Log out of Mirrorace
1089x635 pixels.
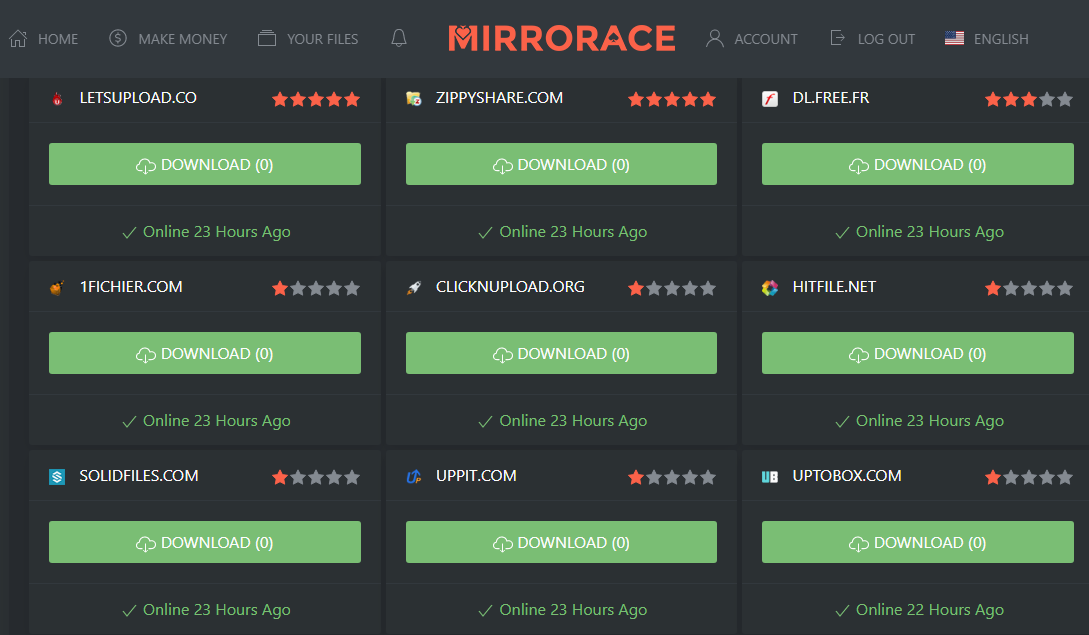click(x=872, y=39)
